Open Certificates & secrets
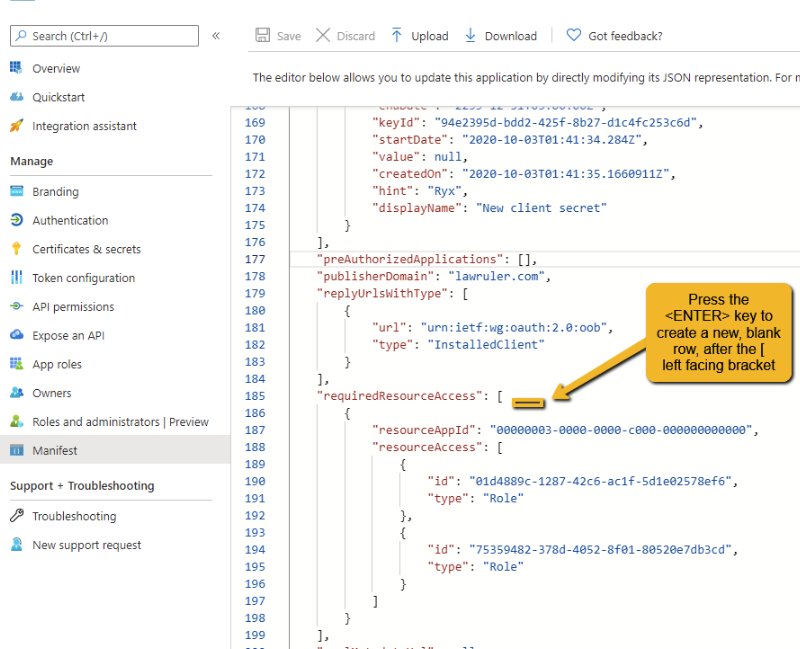The image size is (800, 649). pos(86,249)
